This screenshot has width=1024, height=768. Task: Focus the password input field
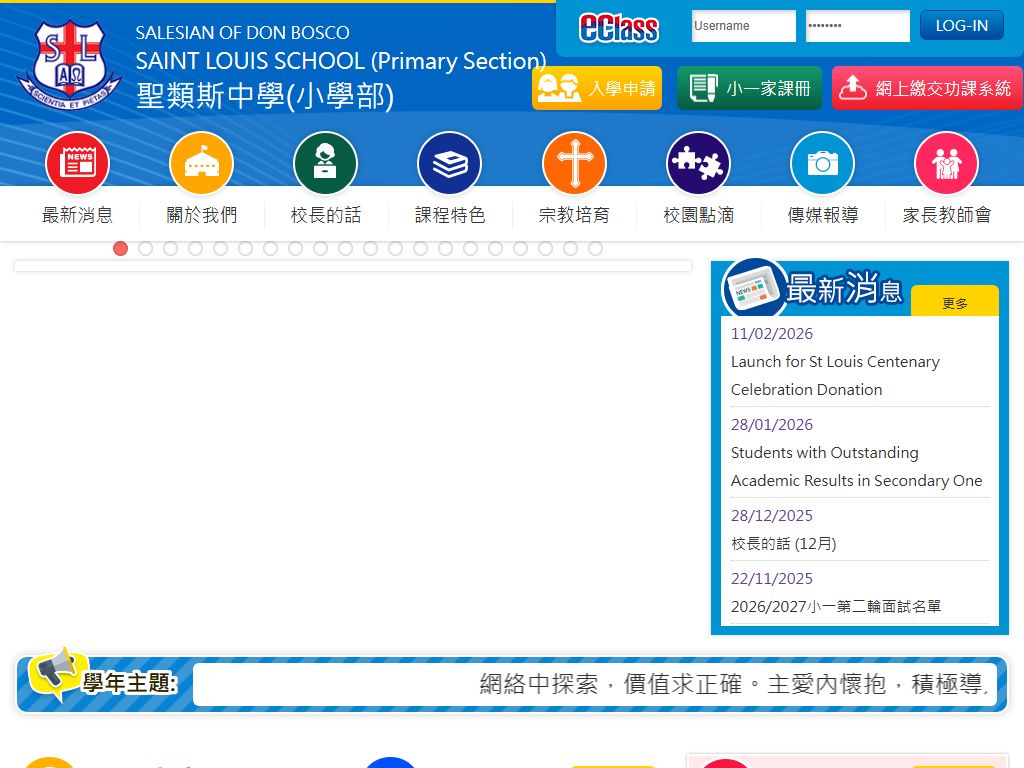[857, 25]
